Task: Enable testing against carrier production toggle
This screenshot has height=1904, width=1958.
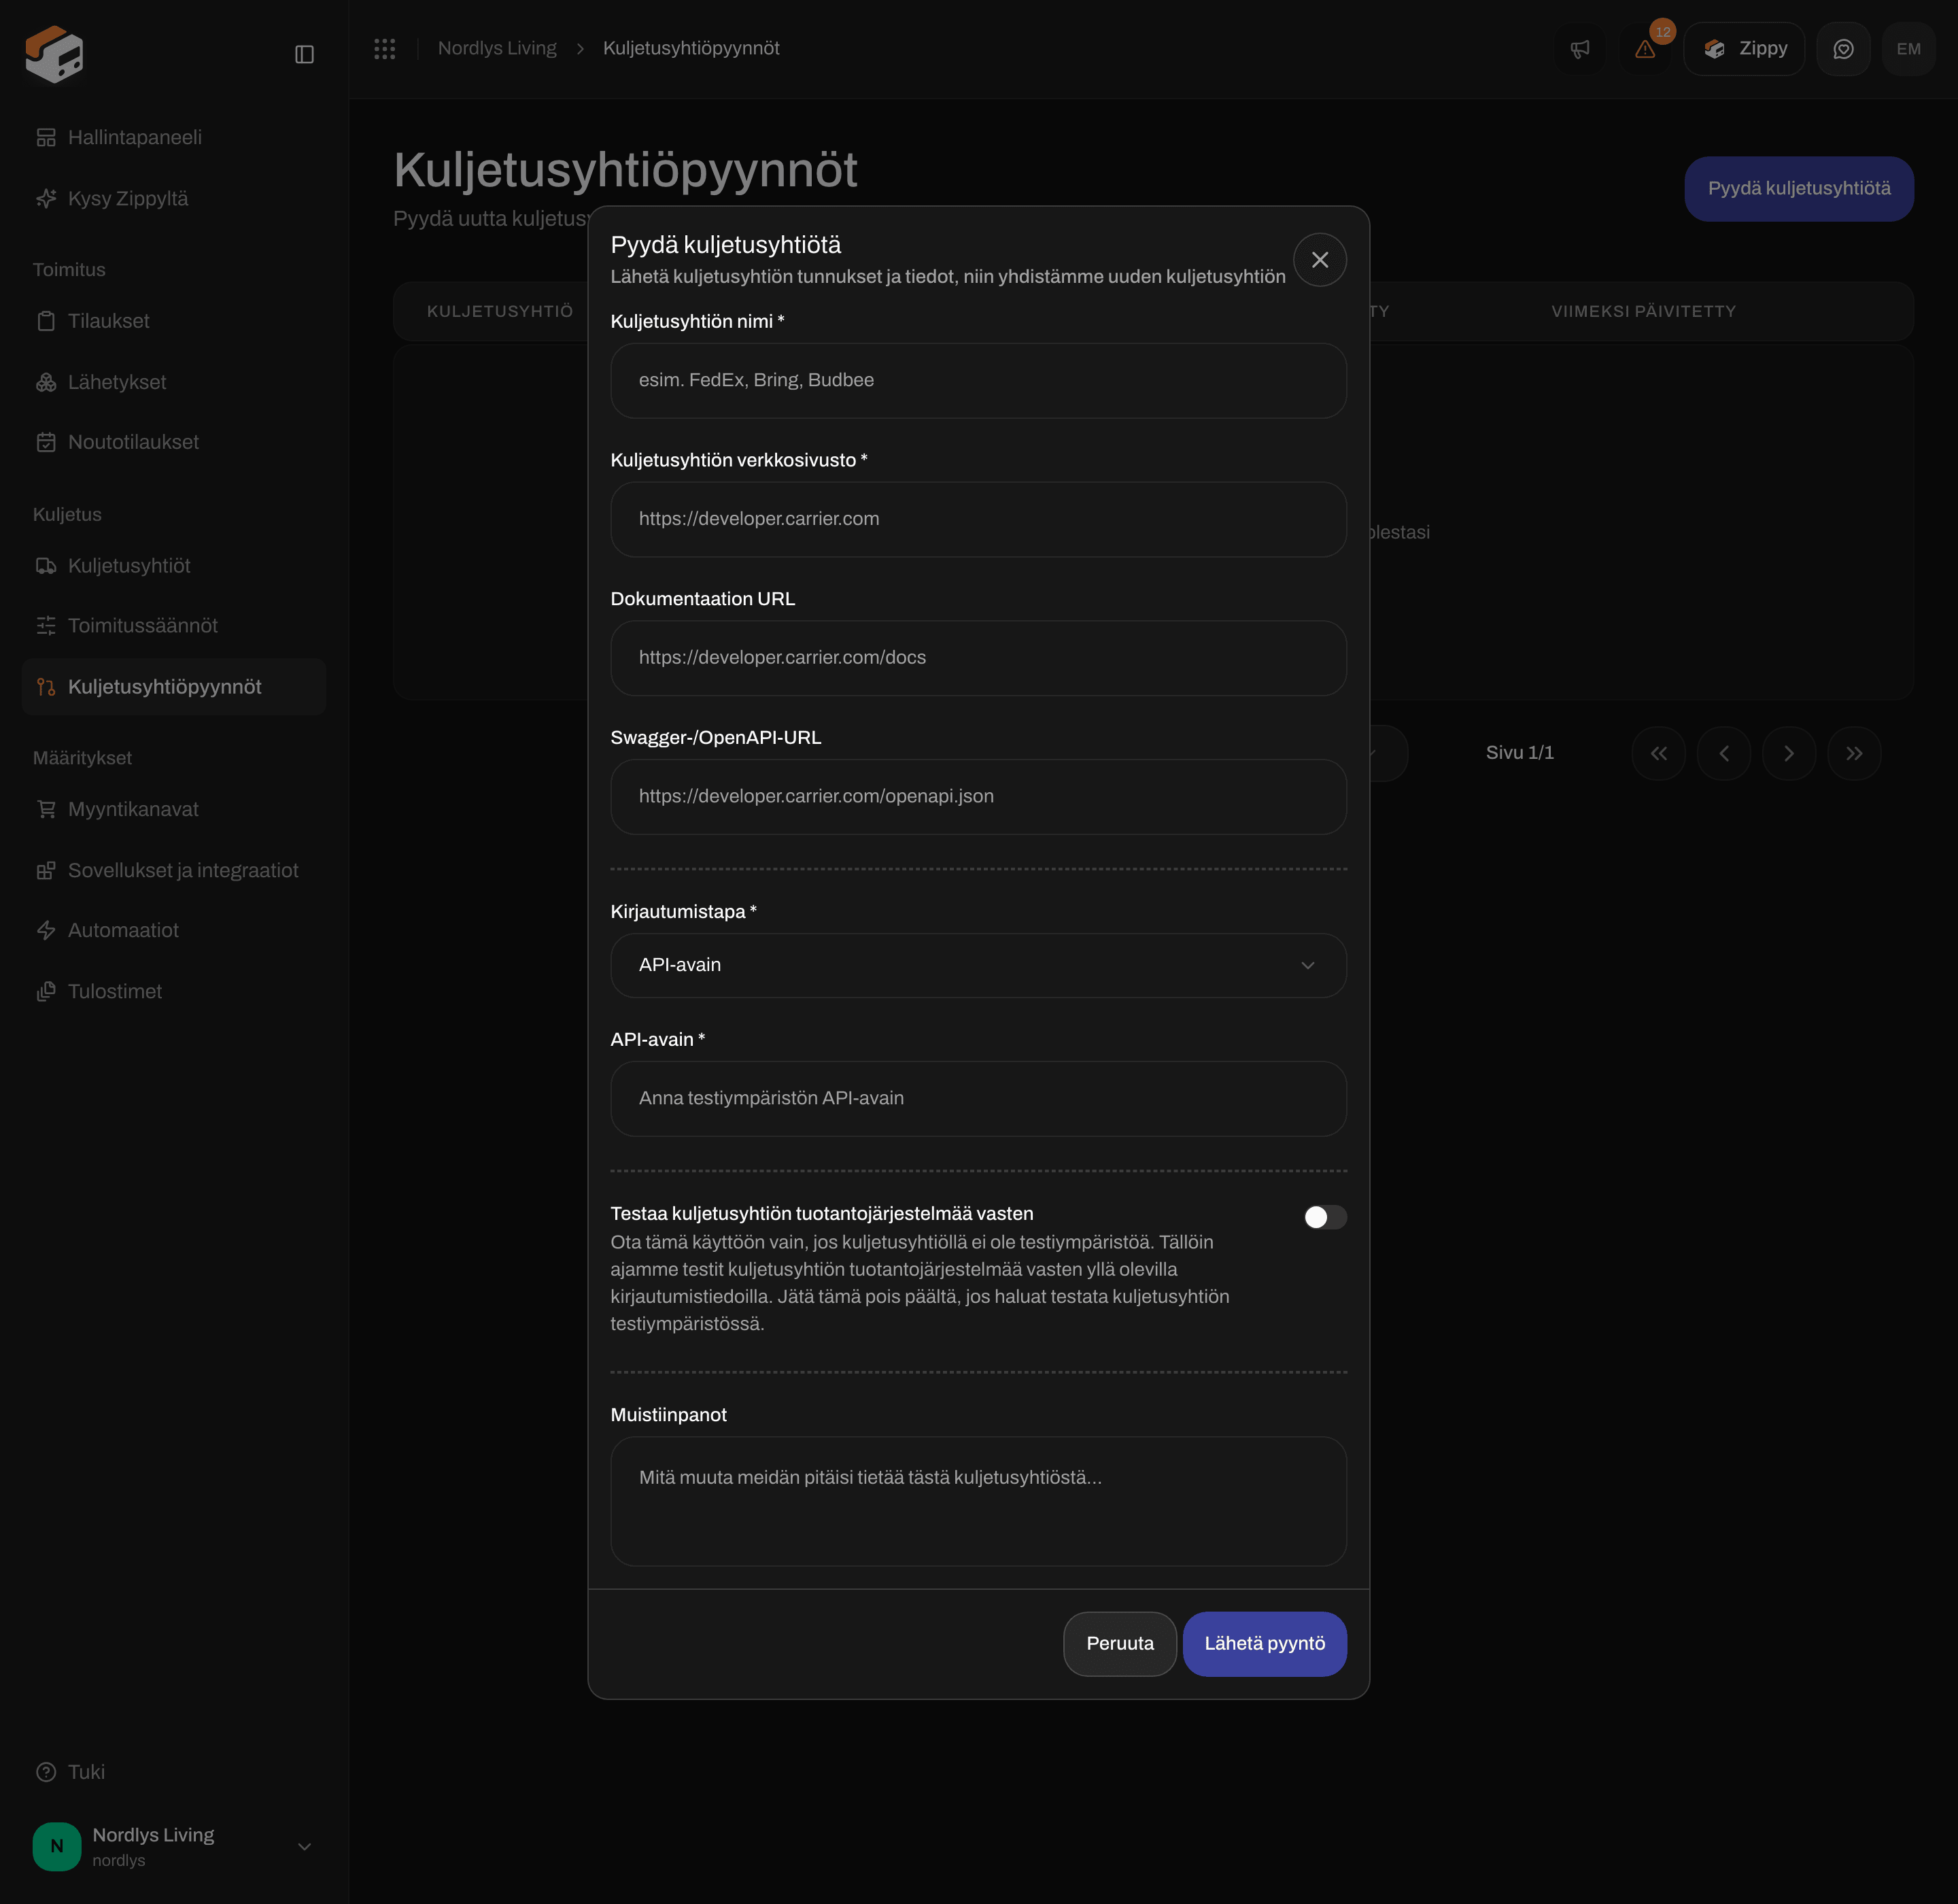Action: pyautogui.click(x=1325, y=1217)
